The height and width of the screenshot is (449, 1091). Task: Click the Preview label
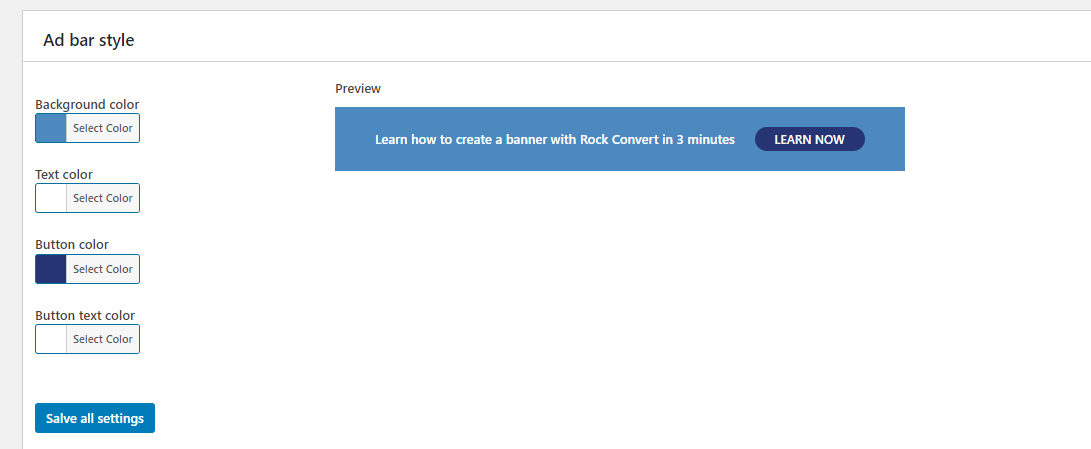coord(358,88)
